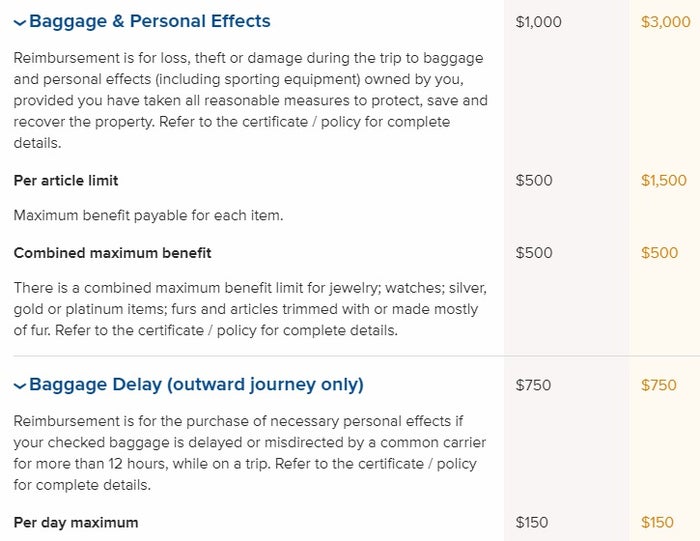
Task: Select the $3,000 baggage coverage amount
Action: coord(666,22)
